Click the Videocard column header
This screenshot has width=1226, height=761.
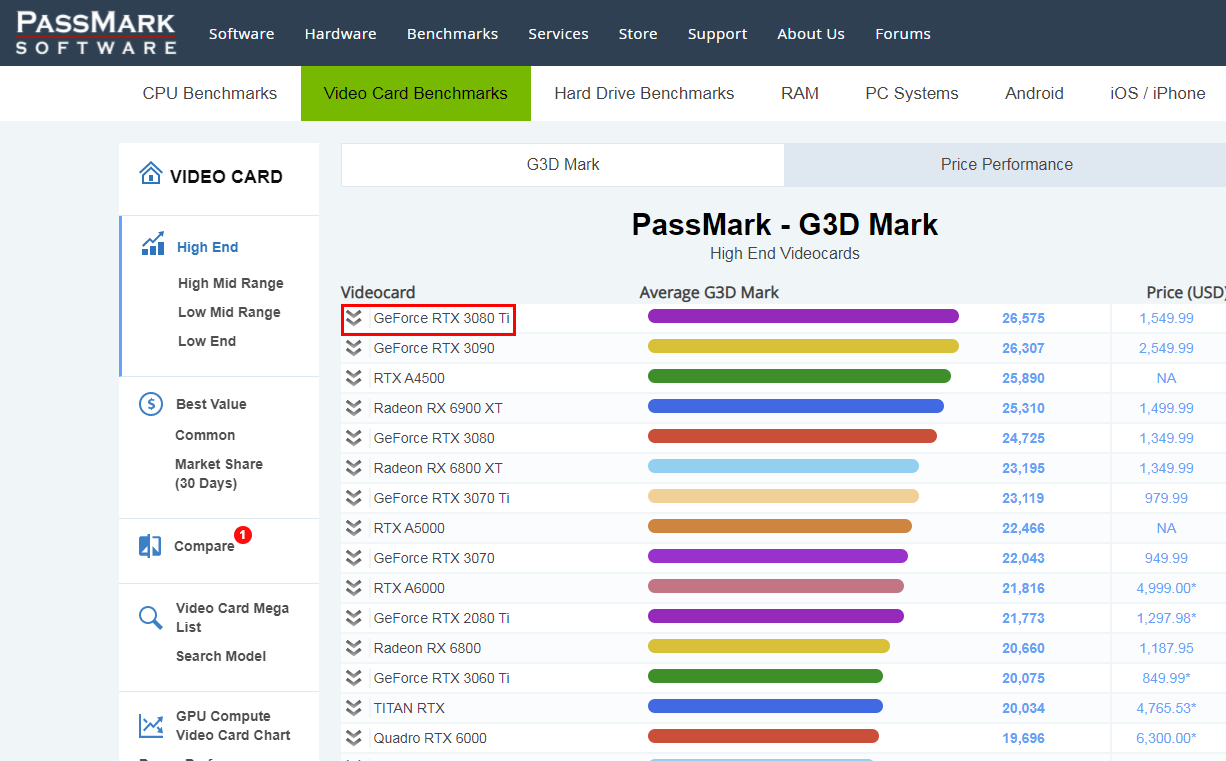378,292
